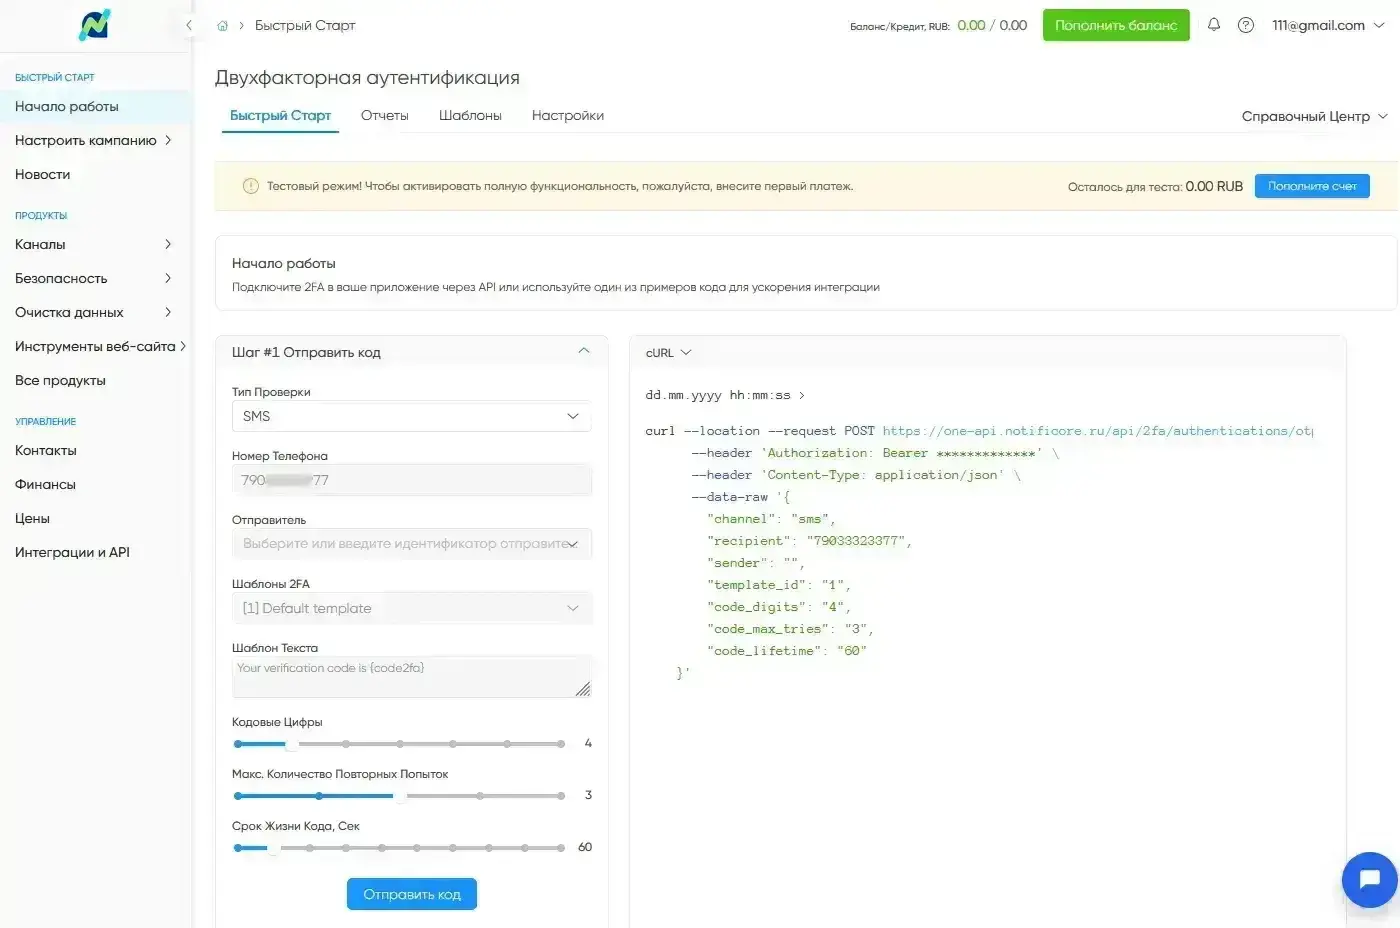Open the live chat bubble
Viewport: 1400px width, 928px height.
[1369, 879]
